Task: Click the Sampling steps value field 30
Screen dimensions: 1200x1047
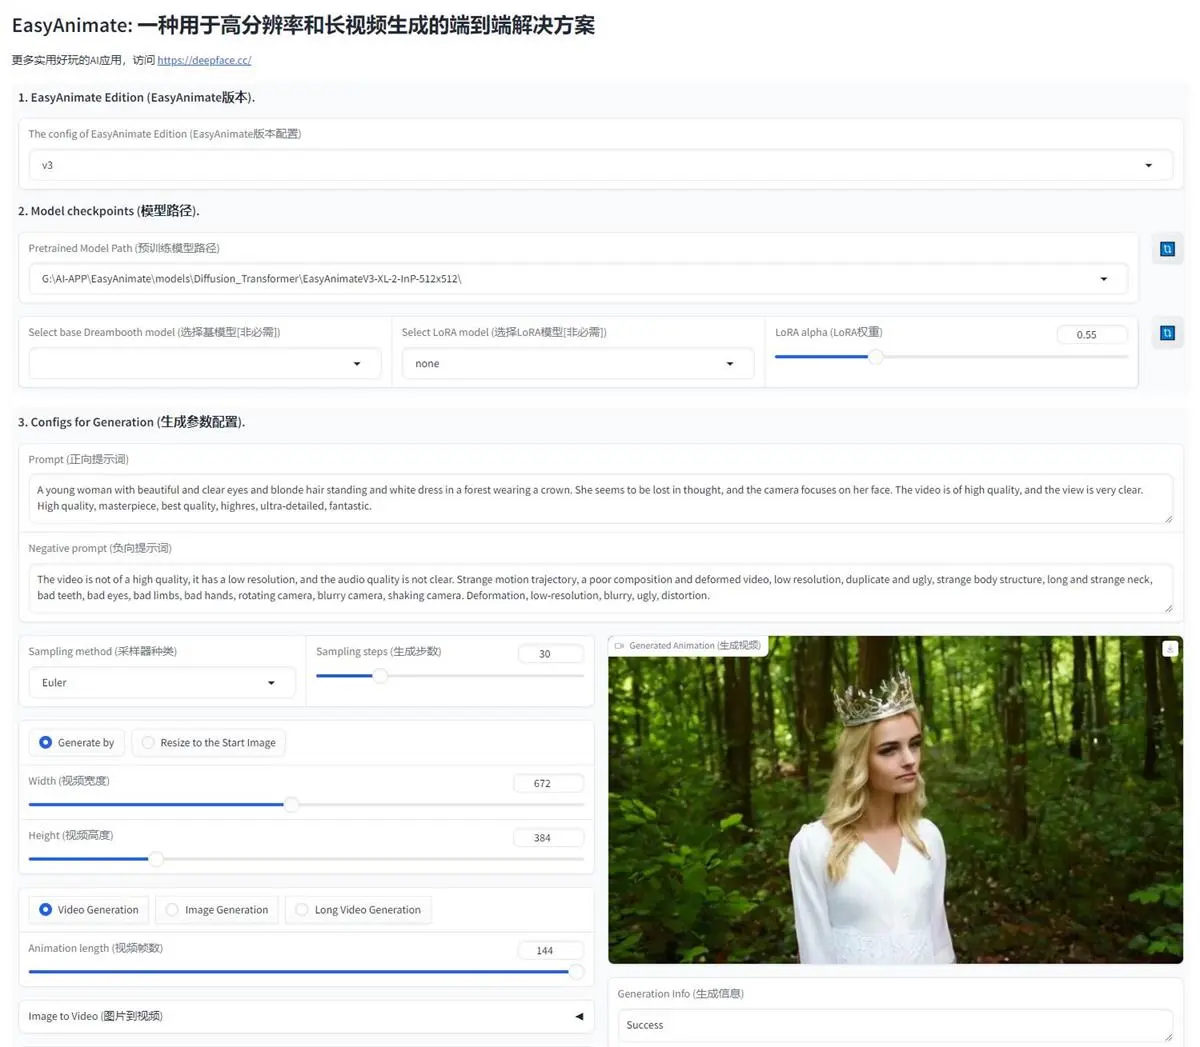Action: point(551,654)
